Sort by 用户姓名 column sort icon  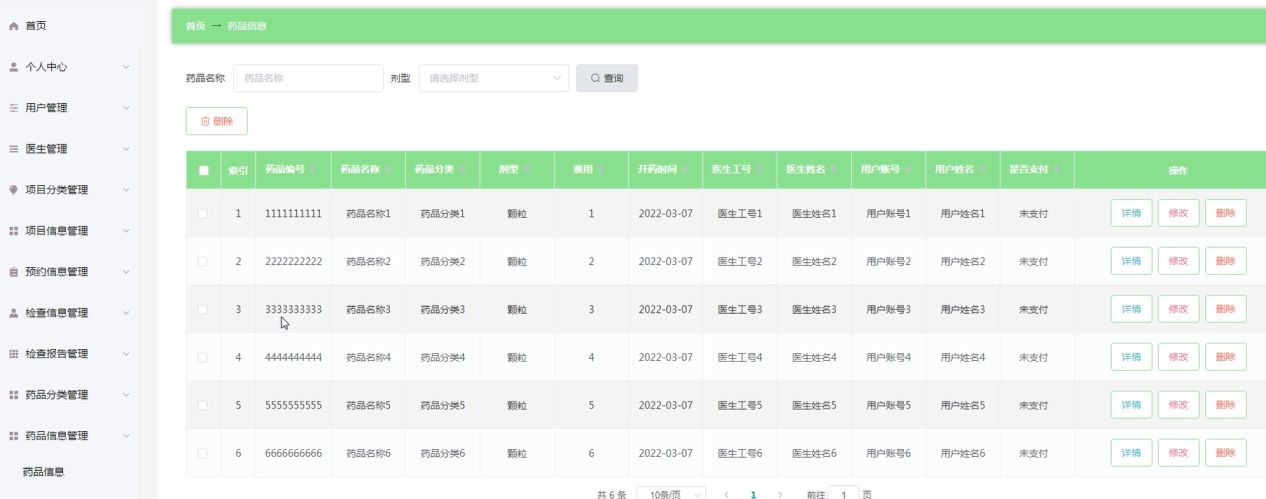(x=982, y=170)
